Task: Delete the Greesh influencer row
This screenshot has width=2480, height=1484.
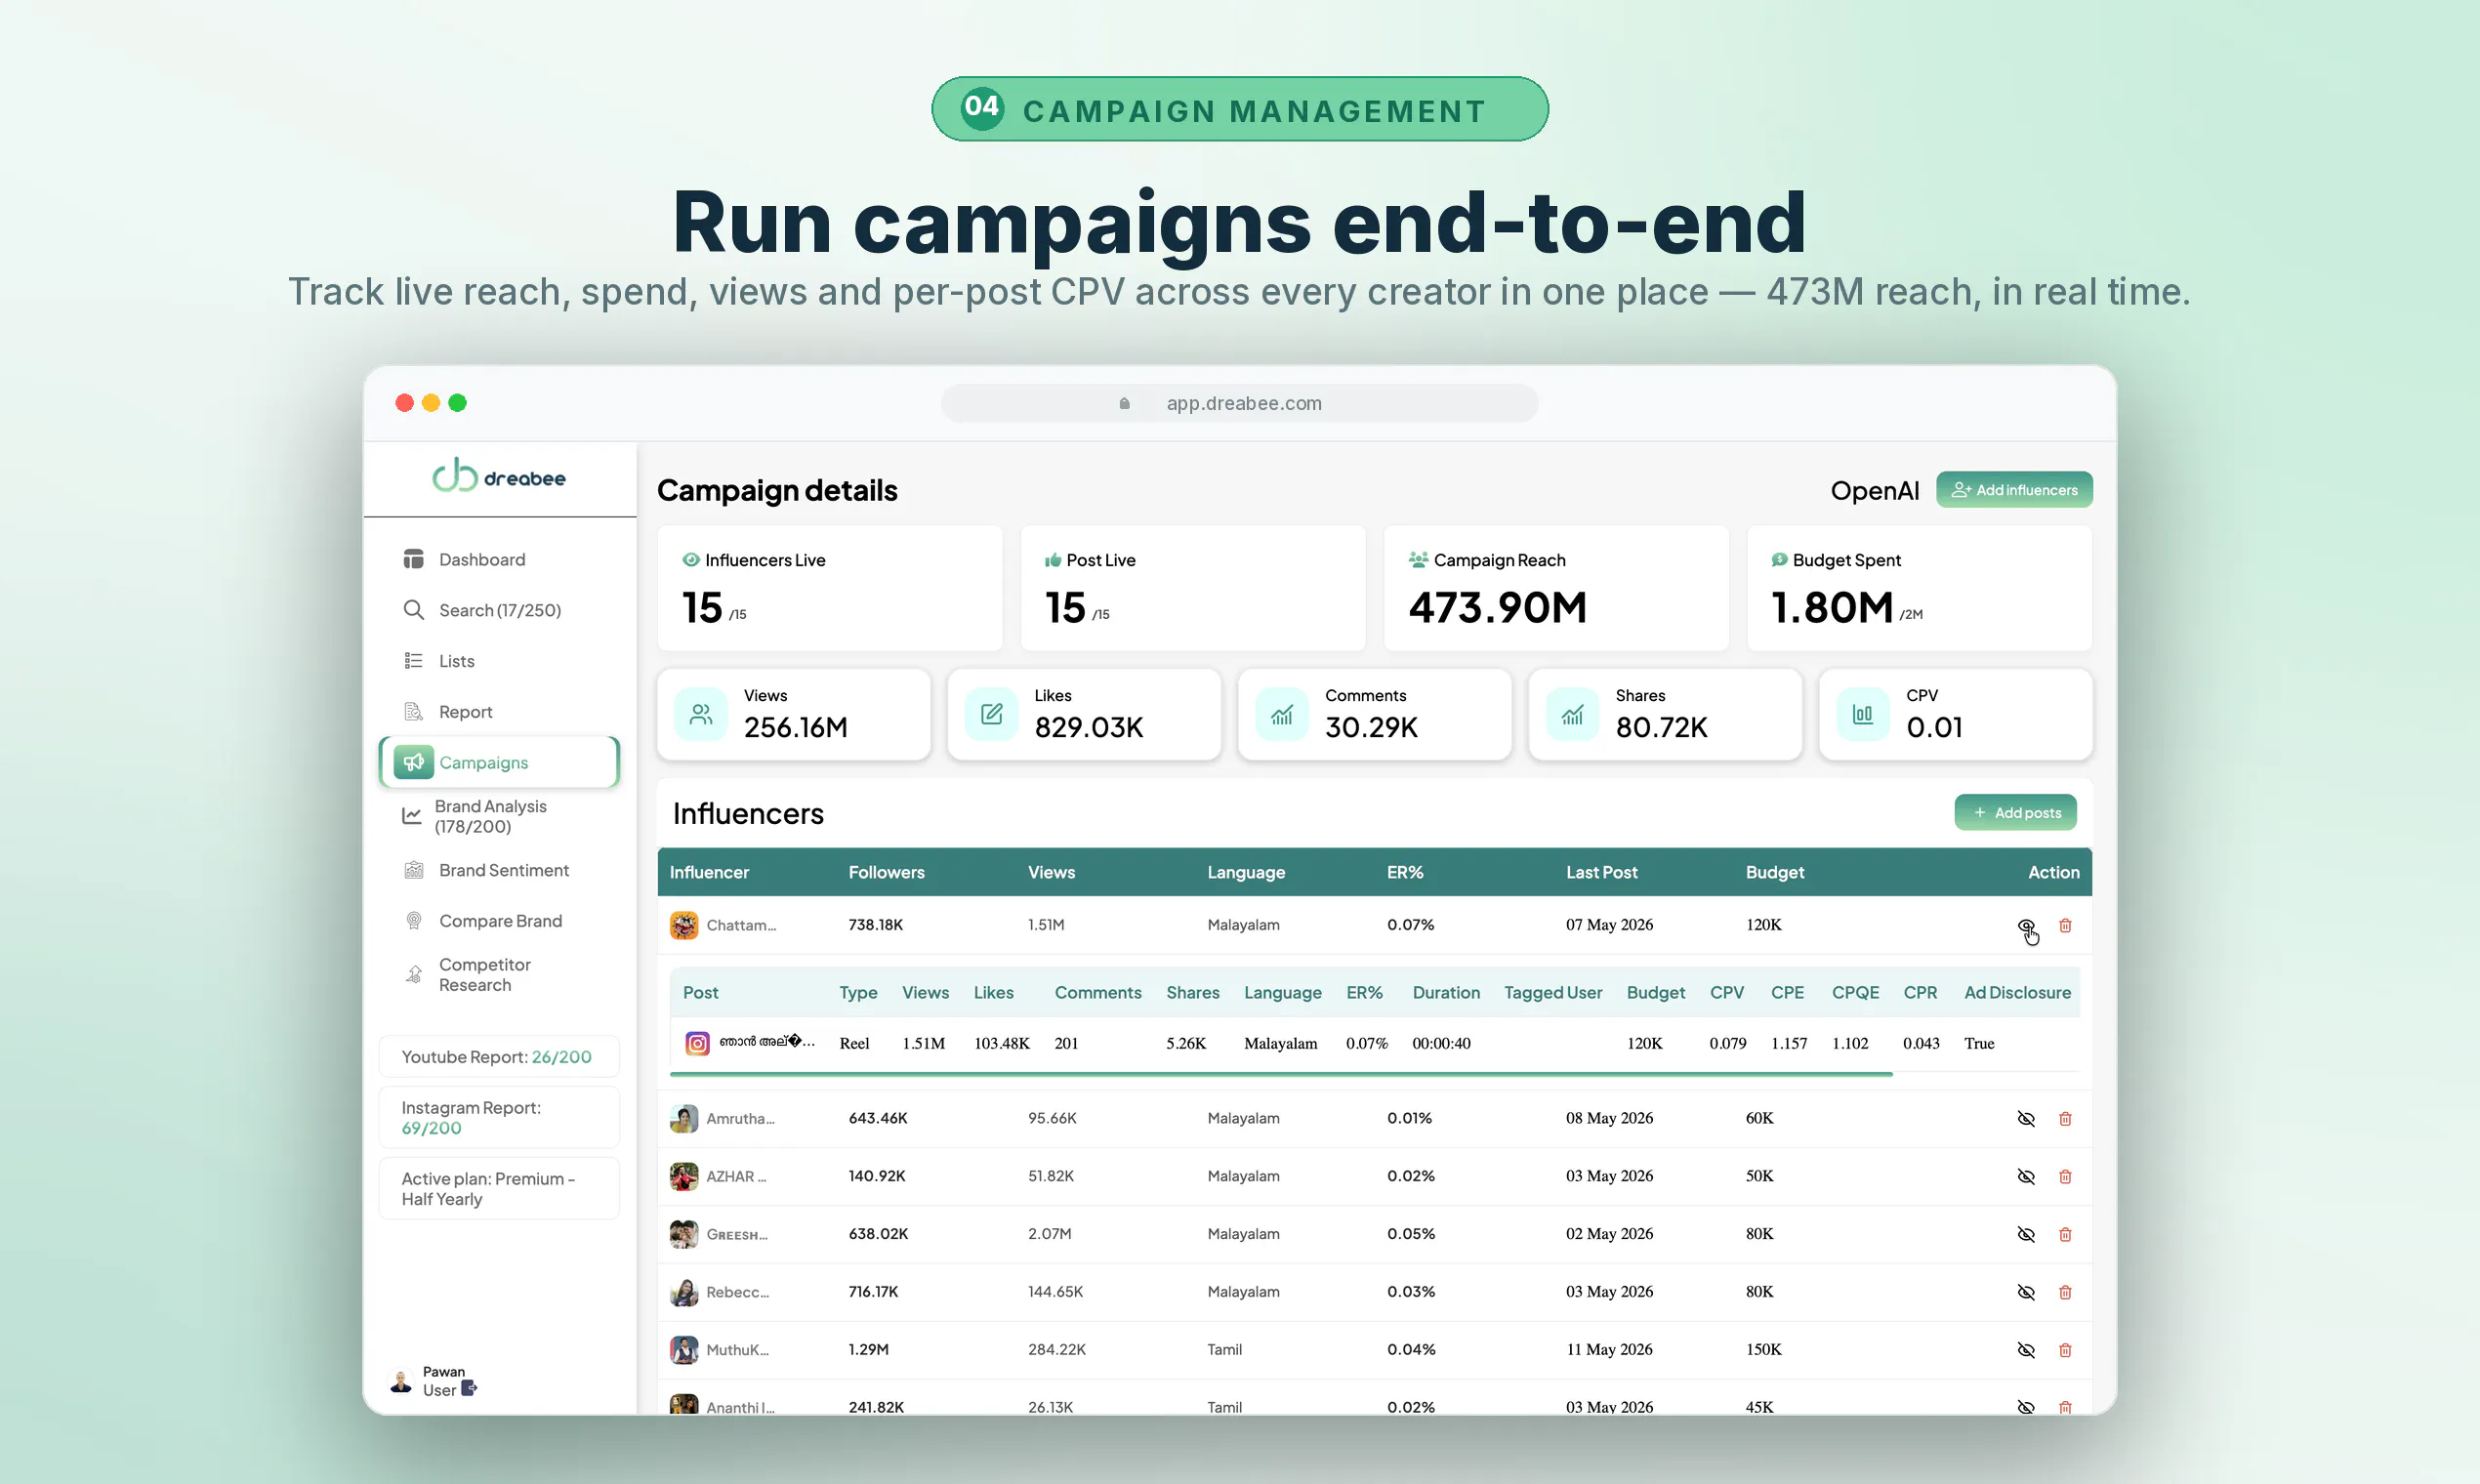Action: [2065, 1235]
